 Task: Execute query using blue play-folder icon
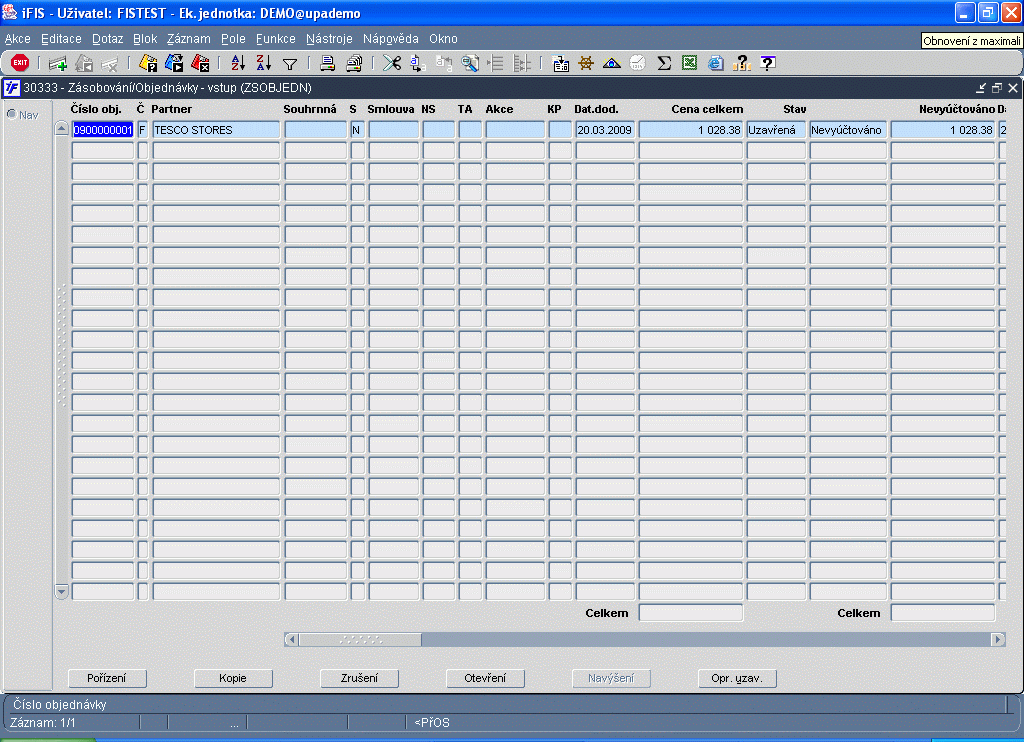click(x=174, y=63)
